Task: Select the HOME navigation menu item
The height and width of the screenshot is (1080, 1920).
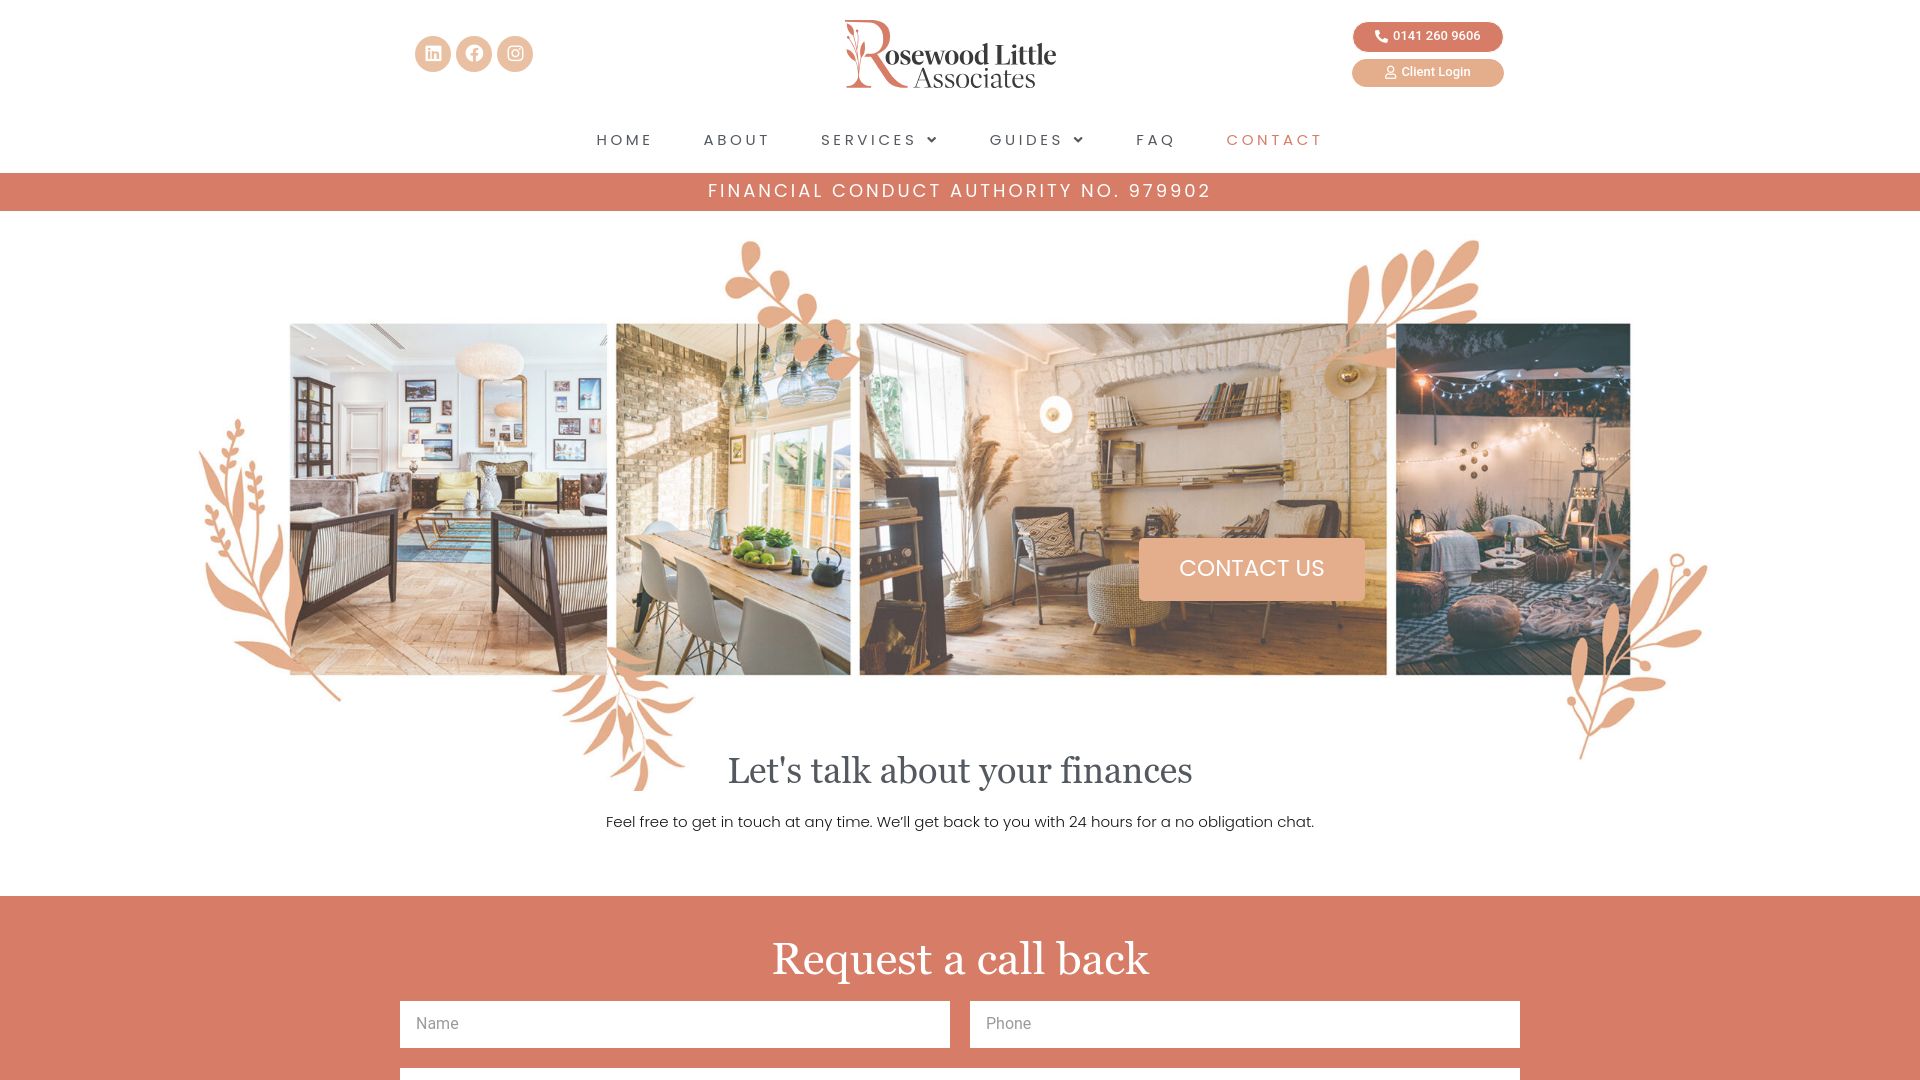Action: pos(624,140)
